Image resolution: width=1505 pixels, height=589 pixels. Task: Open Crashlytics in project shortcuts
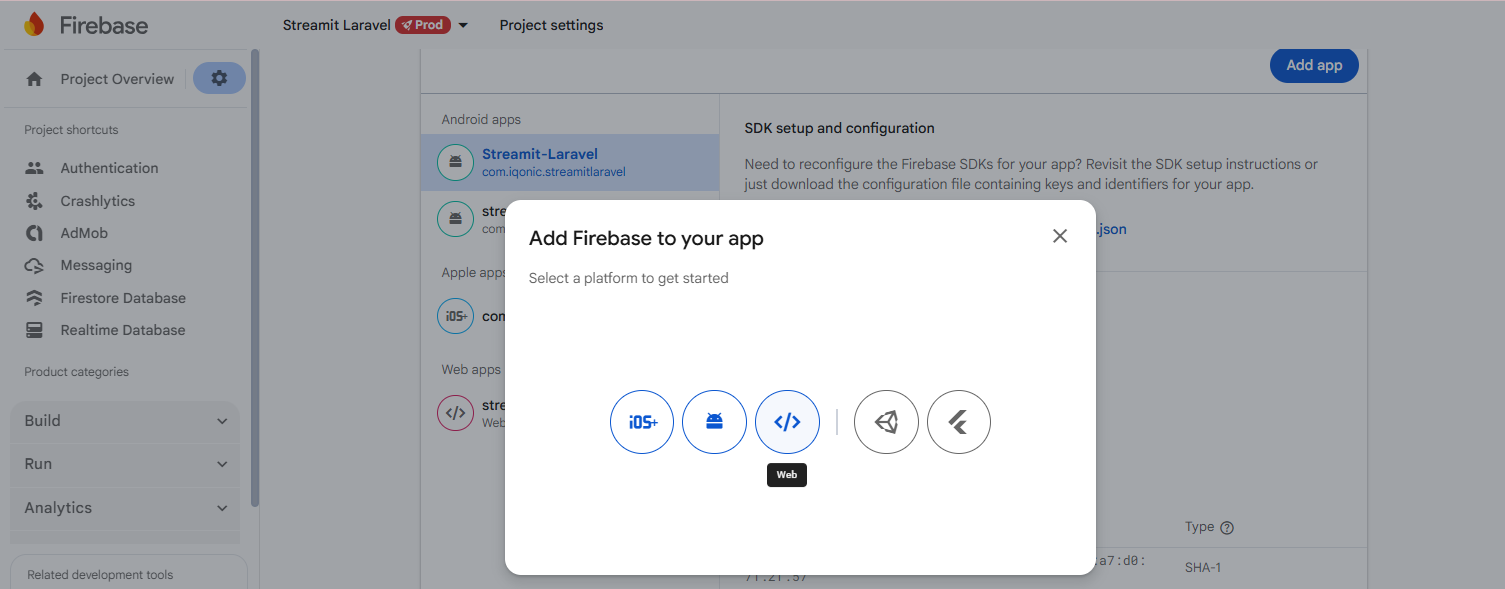(x=97, y=201)
